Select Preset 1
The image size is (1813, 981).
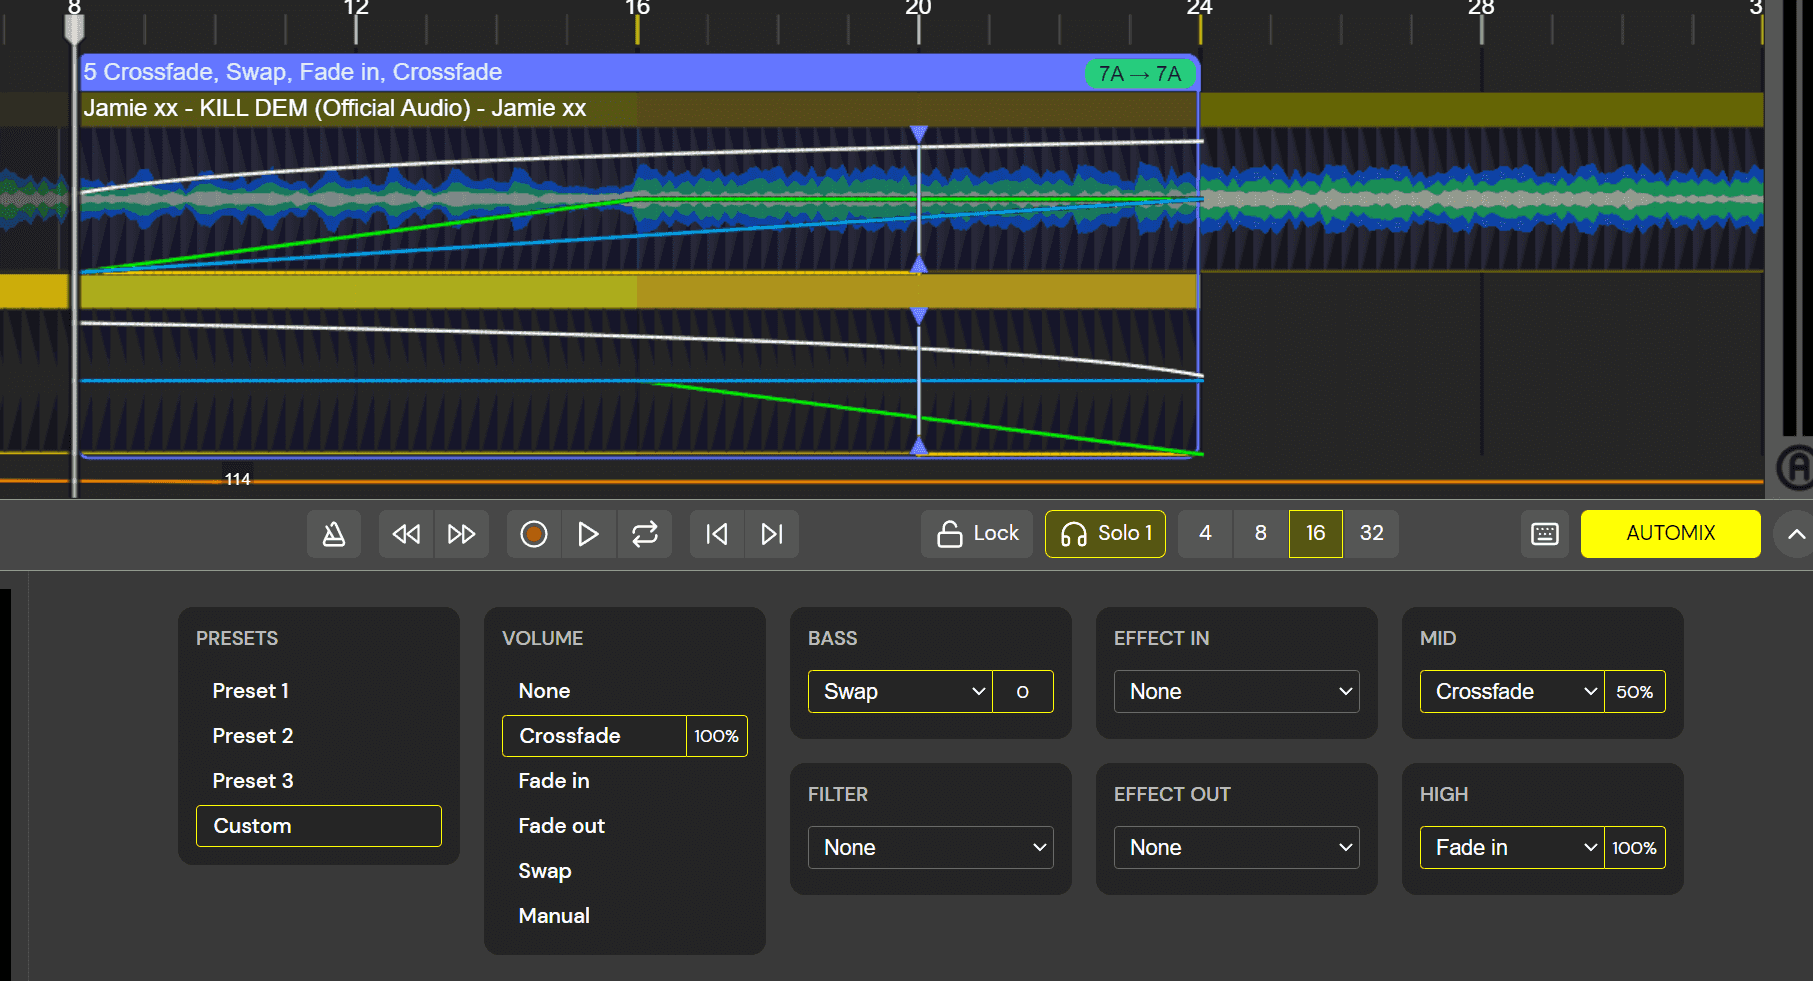point(319,691)
